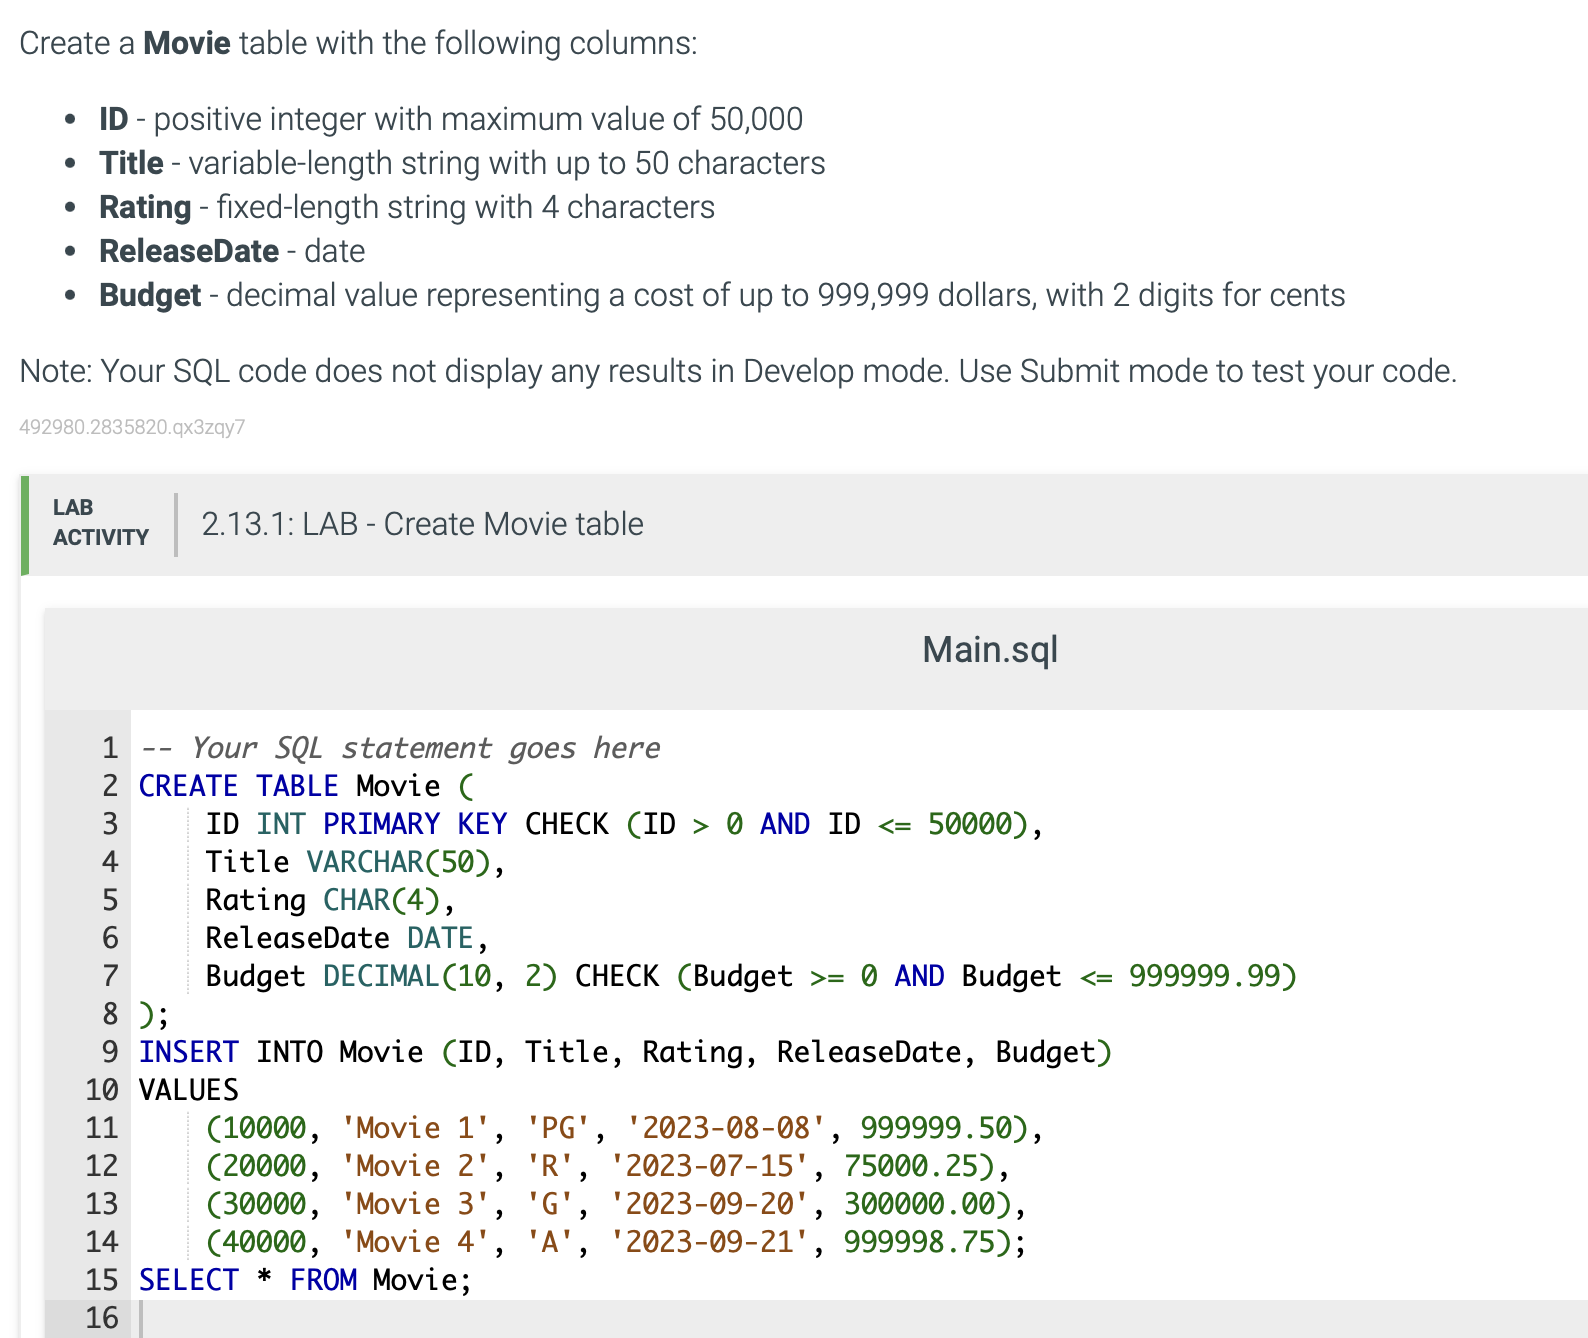Click line number 10 in the gutter

click(x=102, y=1090)
